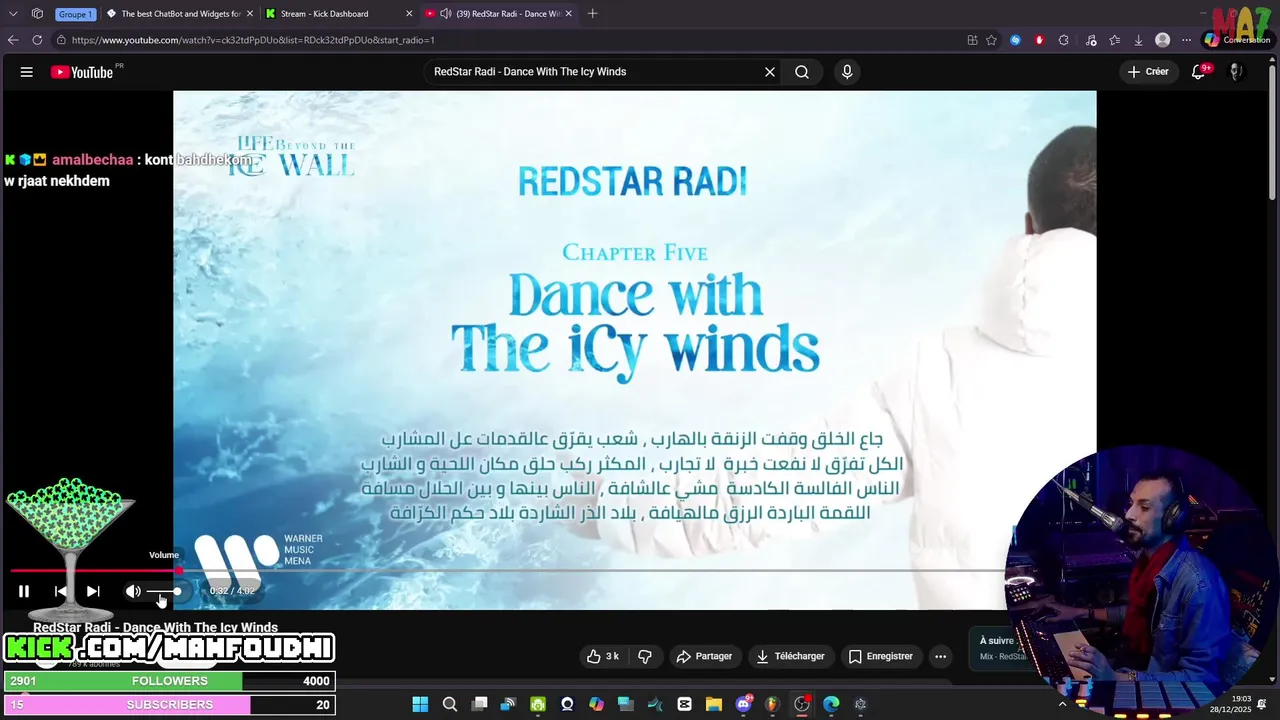Open Microsoft Edge from the taskbar
This screenshot has width=1280, height=720.
(831, 704)
